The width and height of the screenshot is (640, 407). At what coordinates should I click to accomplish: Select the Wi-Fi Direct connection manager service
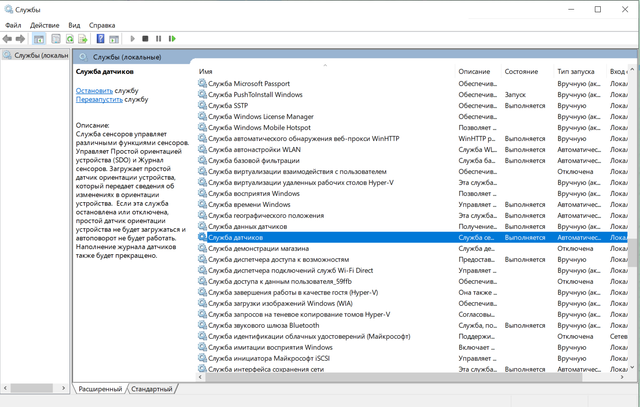412,270
